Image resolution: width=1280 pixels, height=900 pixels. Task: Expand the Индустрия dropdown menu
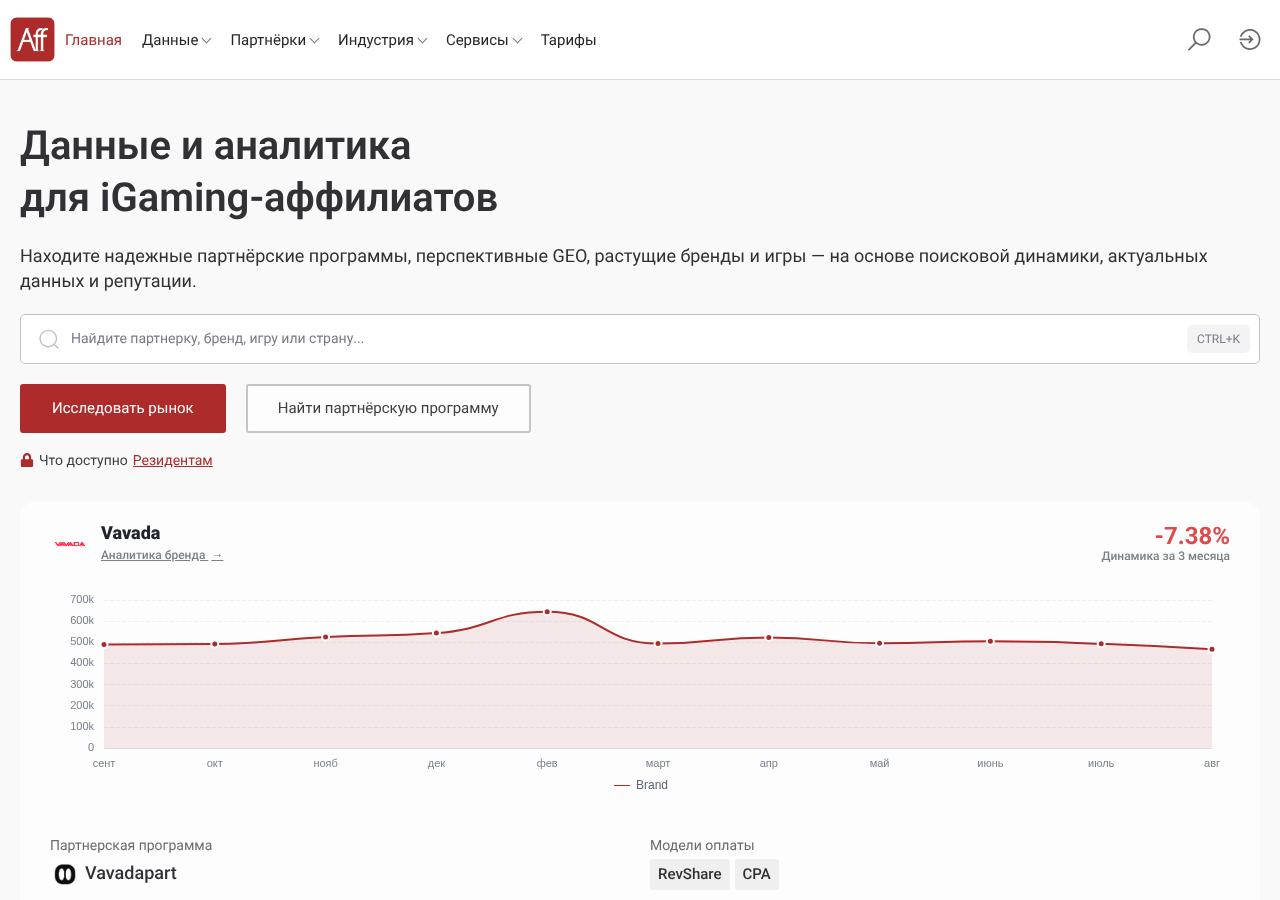coord(383,40)
